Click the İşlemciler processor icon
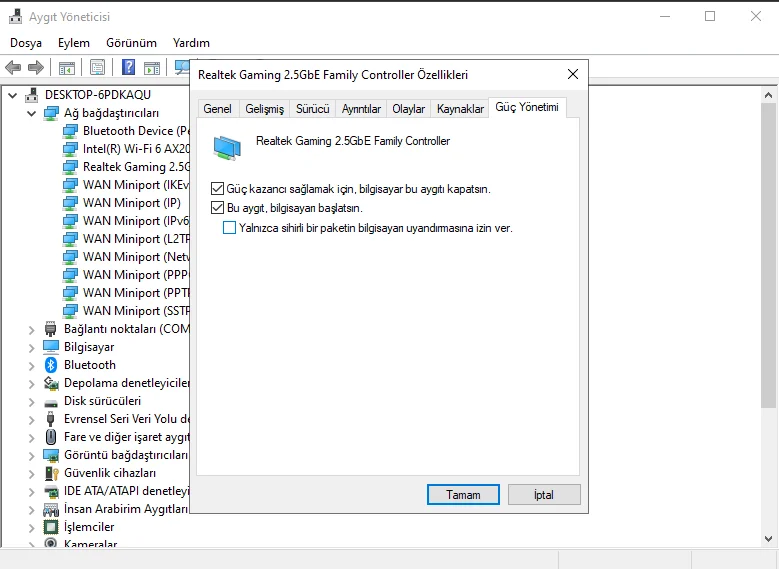Screen dimensions: 779x569 pyautogui.click(x=51, y=527)
